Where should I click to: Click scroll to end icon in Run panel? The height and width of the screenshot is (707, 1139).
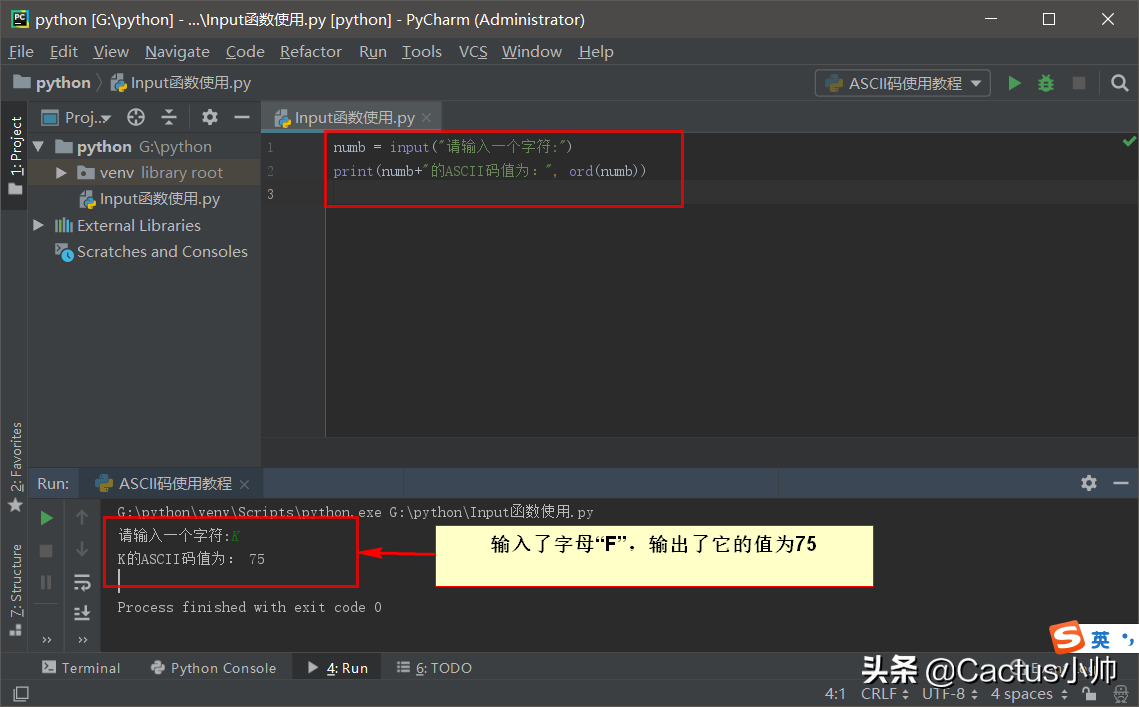[x=82, y=612]
